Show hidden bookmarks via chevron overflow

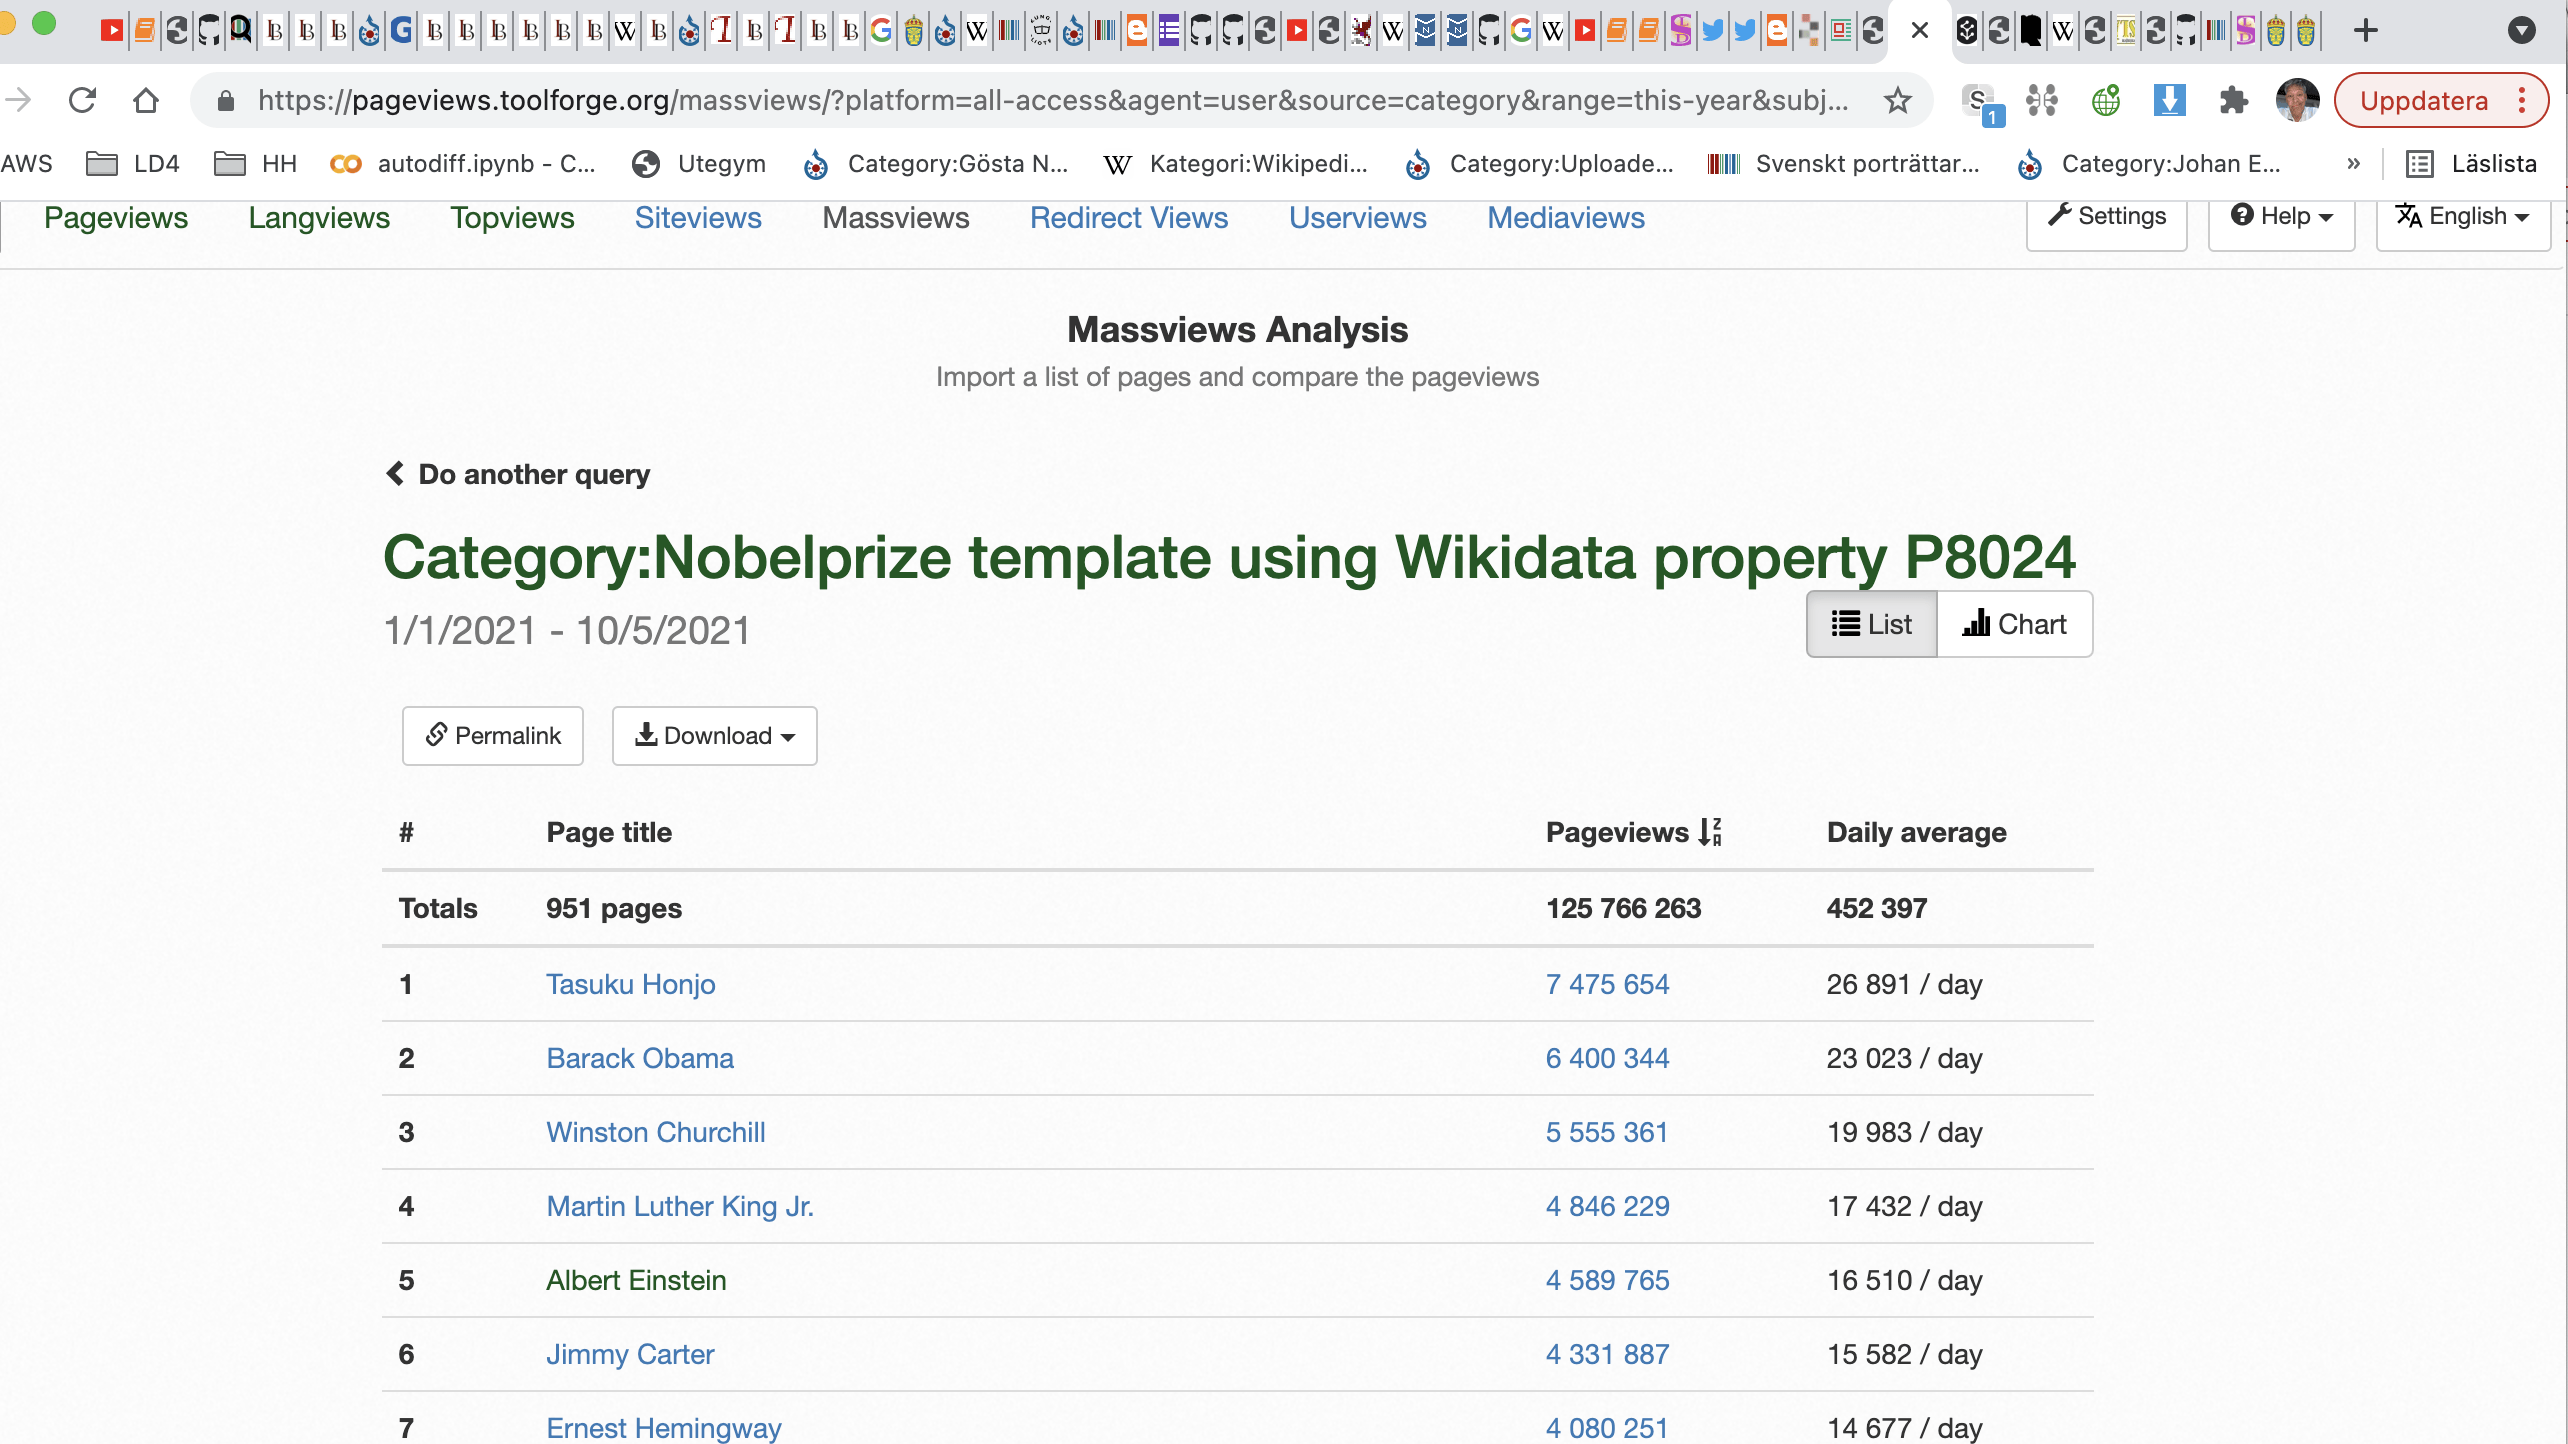click(2353, 164)
